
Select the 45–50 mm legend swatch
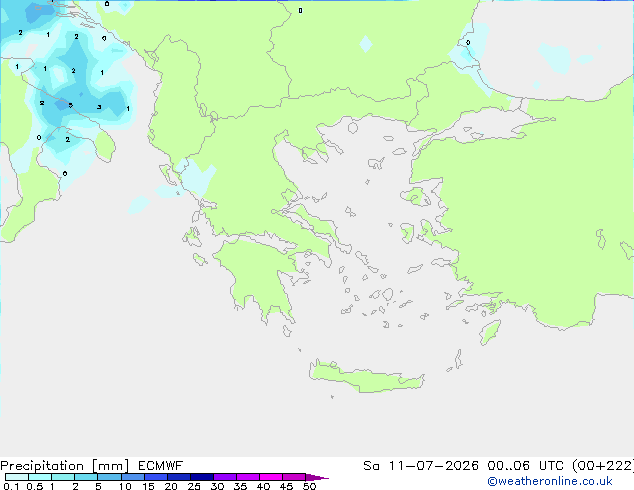(x=294, y=477)
